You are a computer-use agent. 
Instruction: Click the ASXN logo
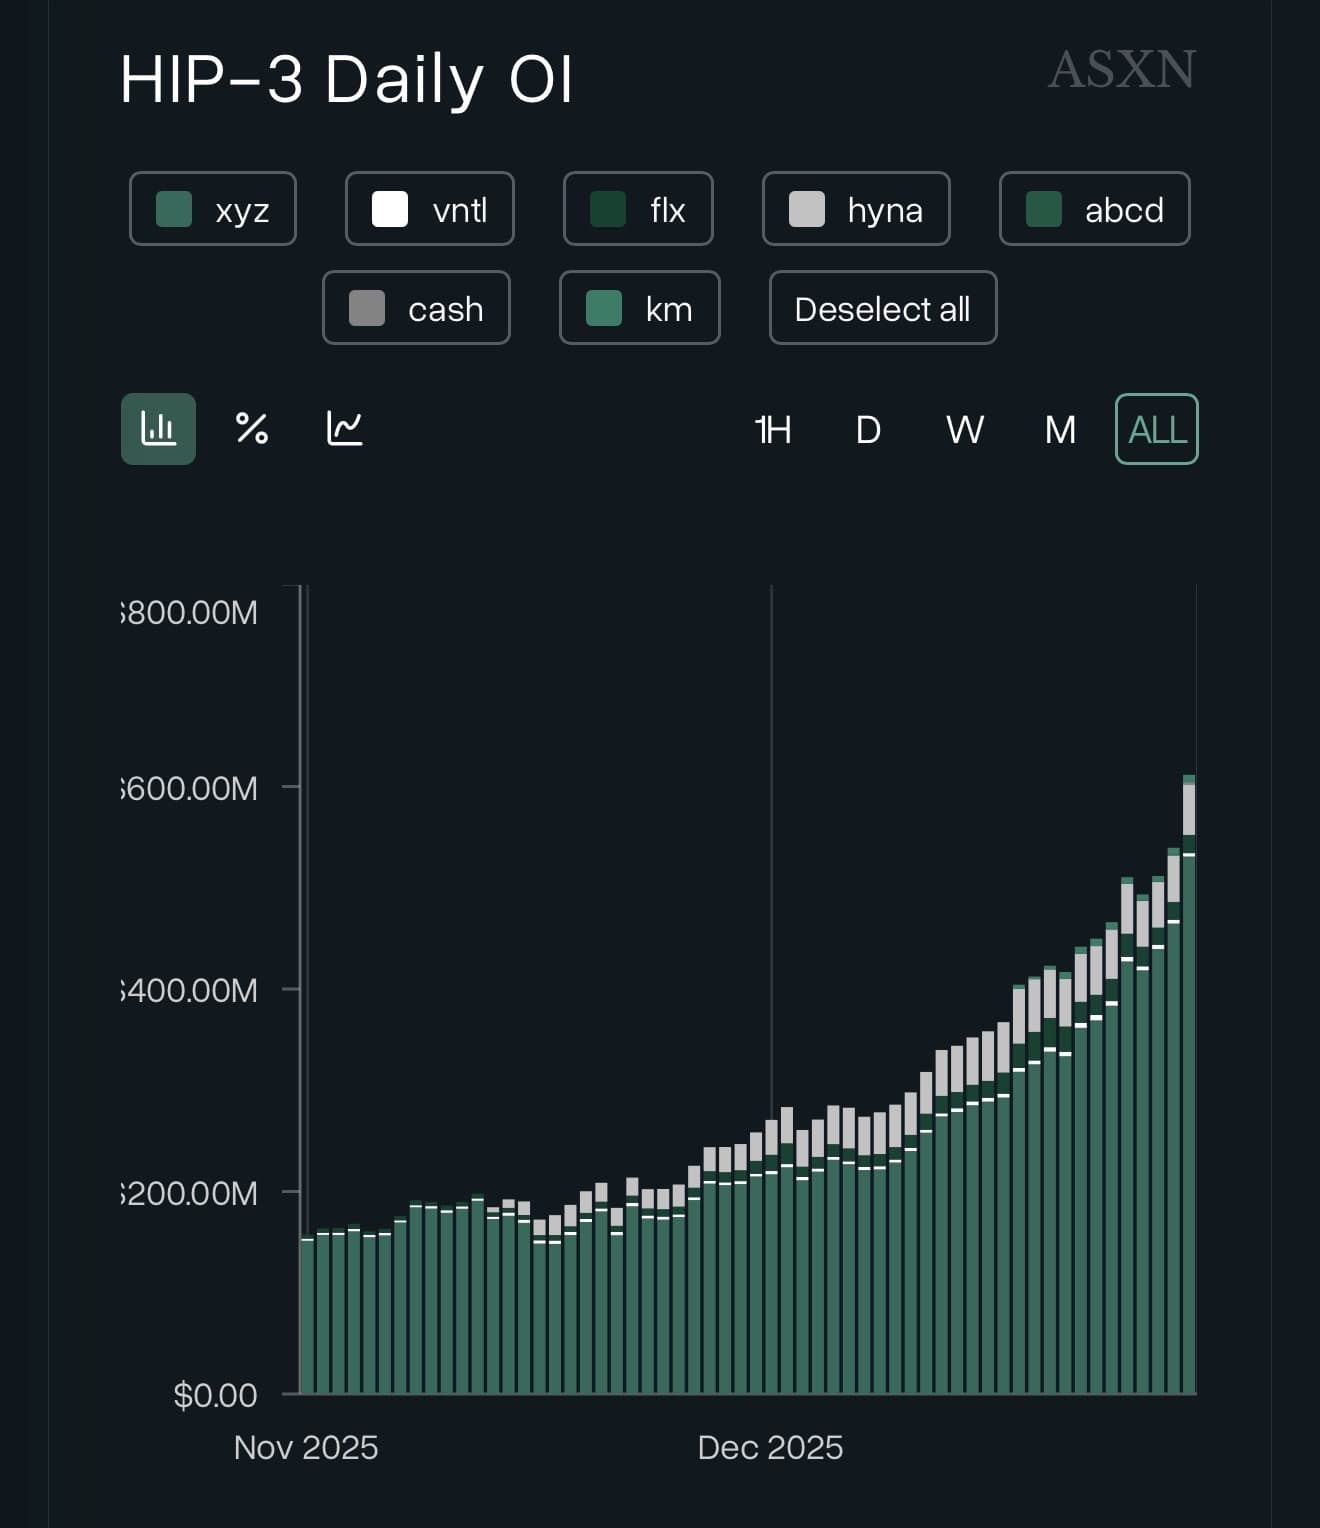(x=1121, y=70)
